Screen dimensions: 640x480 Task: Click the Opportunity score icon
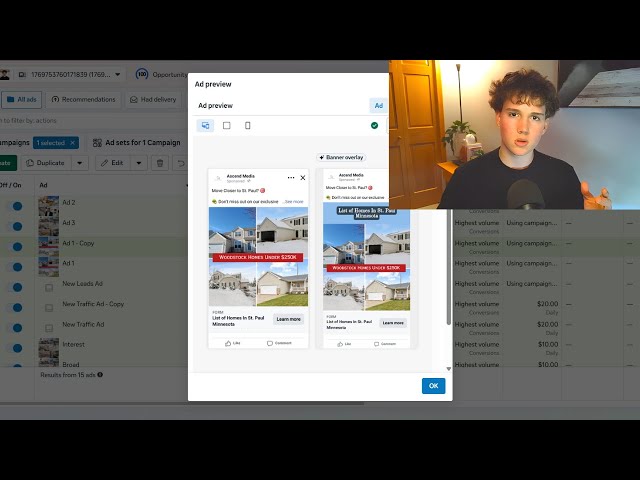pyautogui.click(x=142, y=74)
